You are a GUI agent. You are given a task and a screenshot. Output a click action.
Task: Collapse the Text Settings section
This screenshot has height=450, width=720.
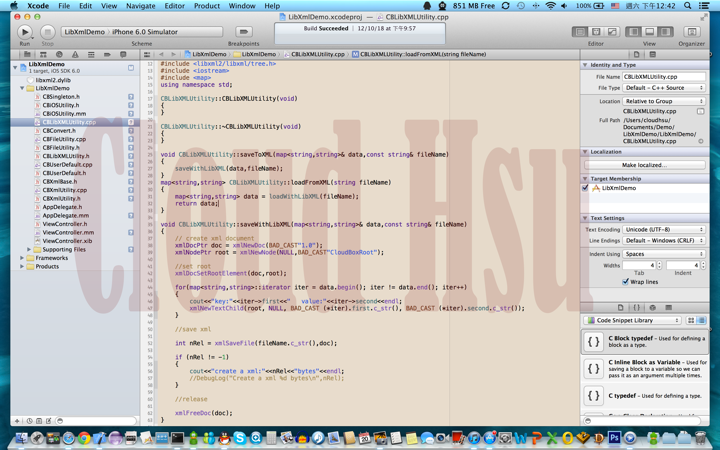[585, 218]
